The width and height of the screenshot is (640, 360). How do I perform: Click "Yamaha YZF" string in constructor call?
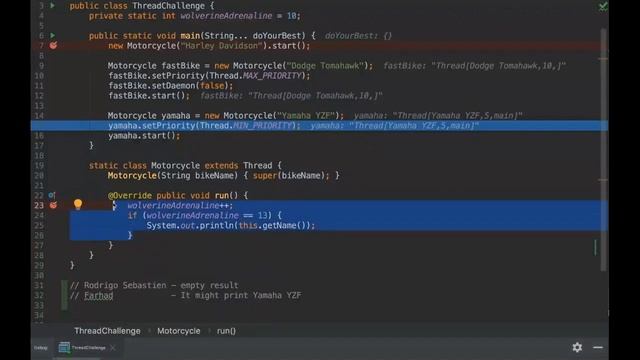click(306, 116)
